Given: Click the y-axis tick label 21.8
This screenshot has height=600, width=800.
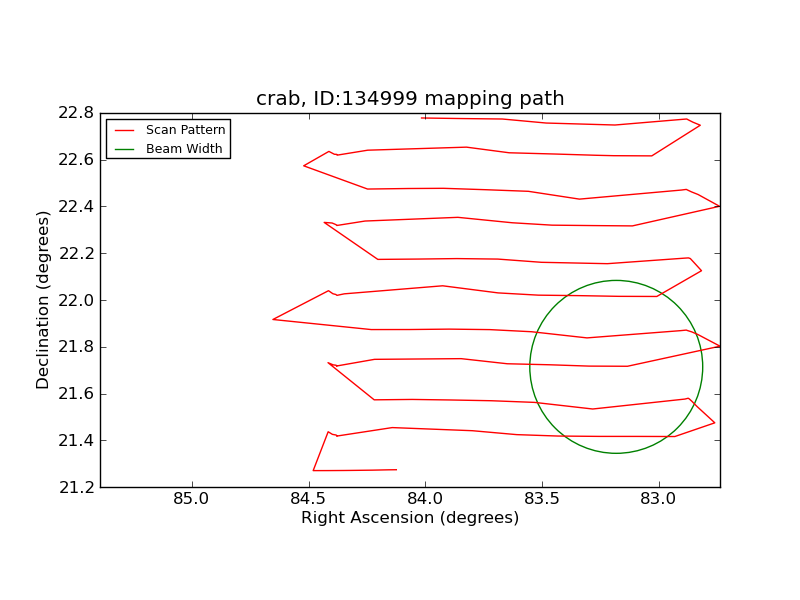Looking at the screenshot, I should click(76, 347).
